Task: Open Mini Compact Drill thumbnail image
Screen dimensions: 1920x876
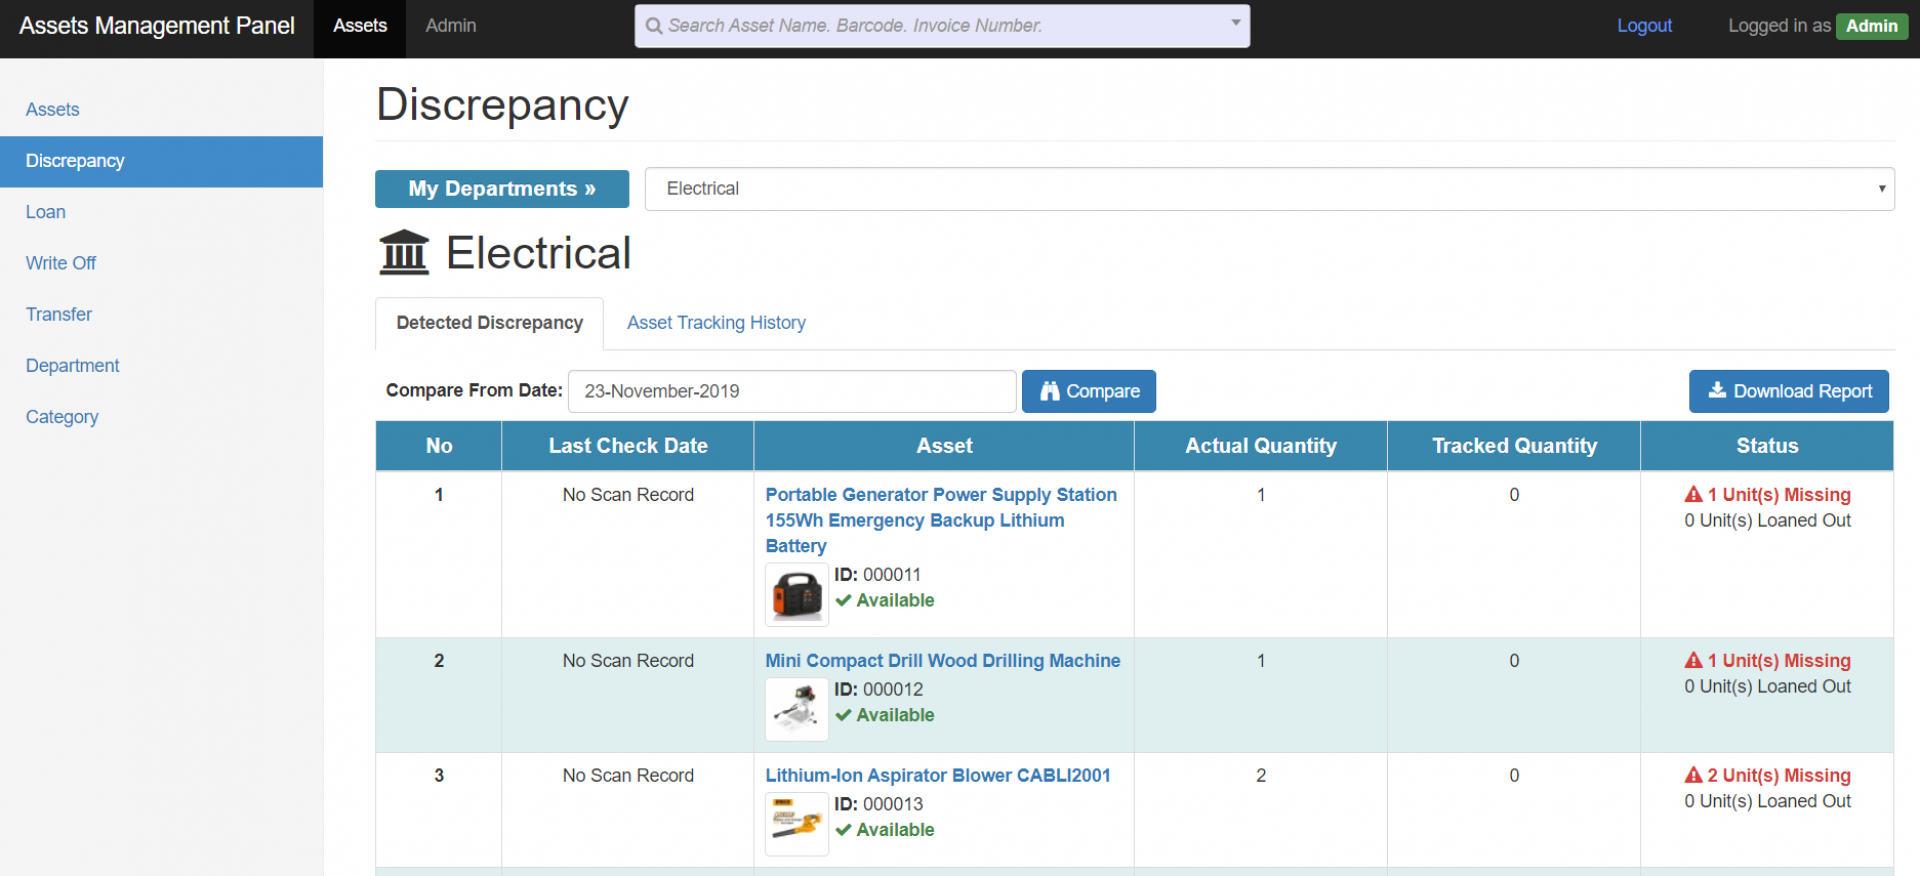Action: tap(797, 709)
